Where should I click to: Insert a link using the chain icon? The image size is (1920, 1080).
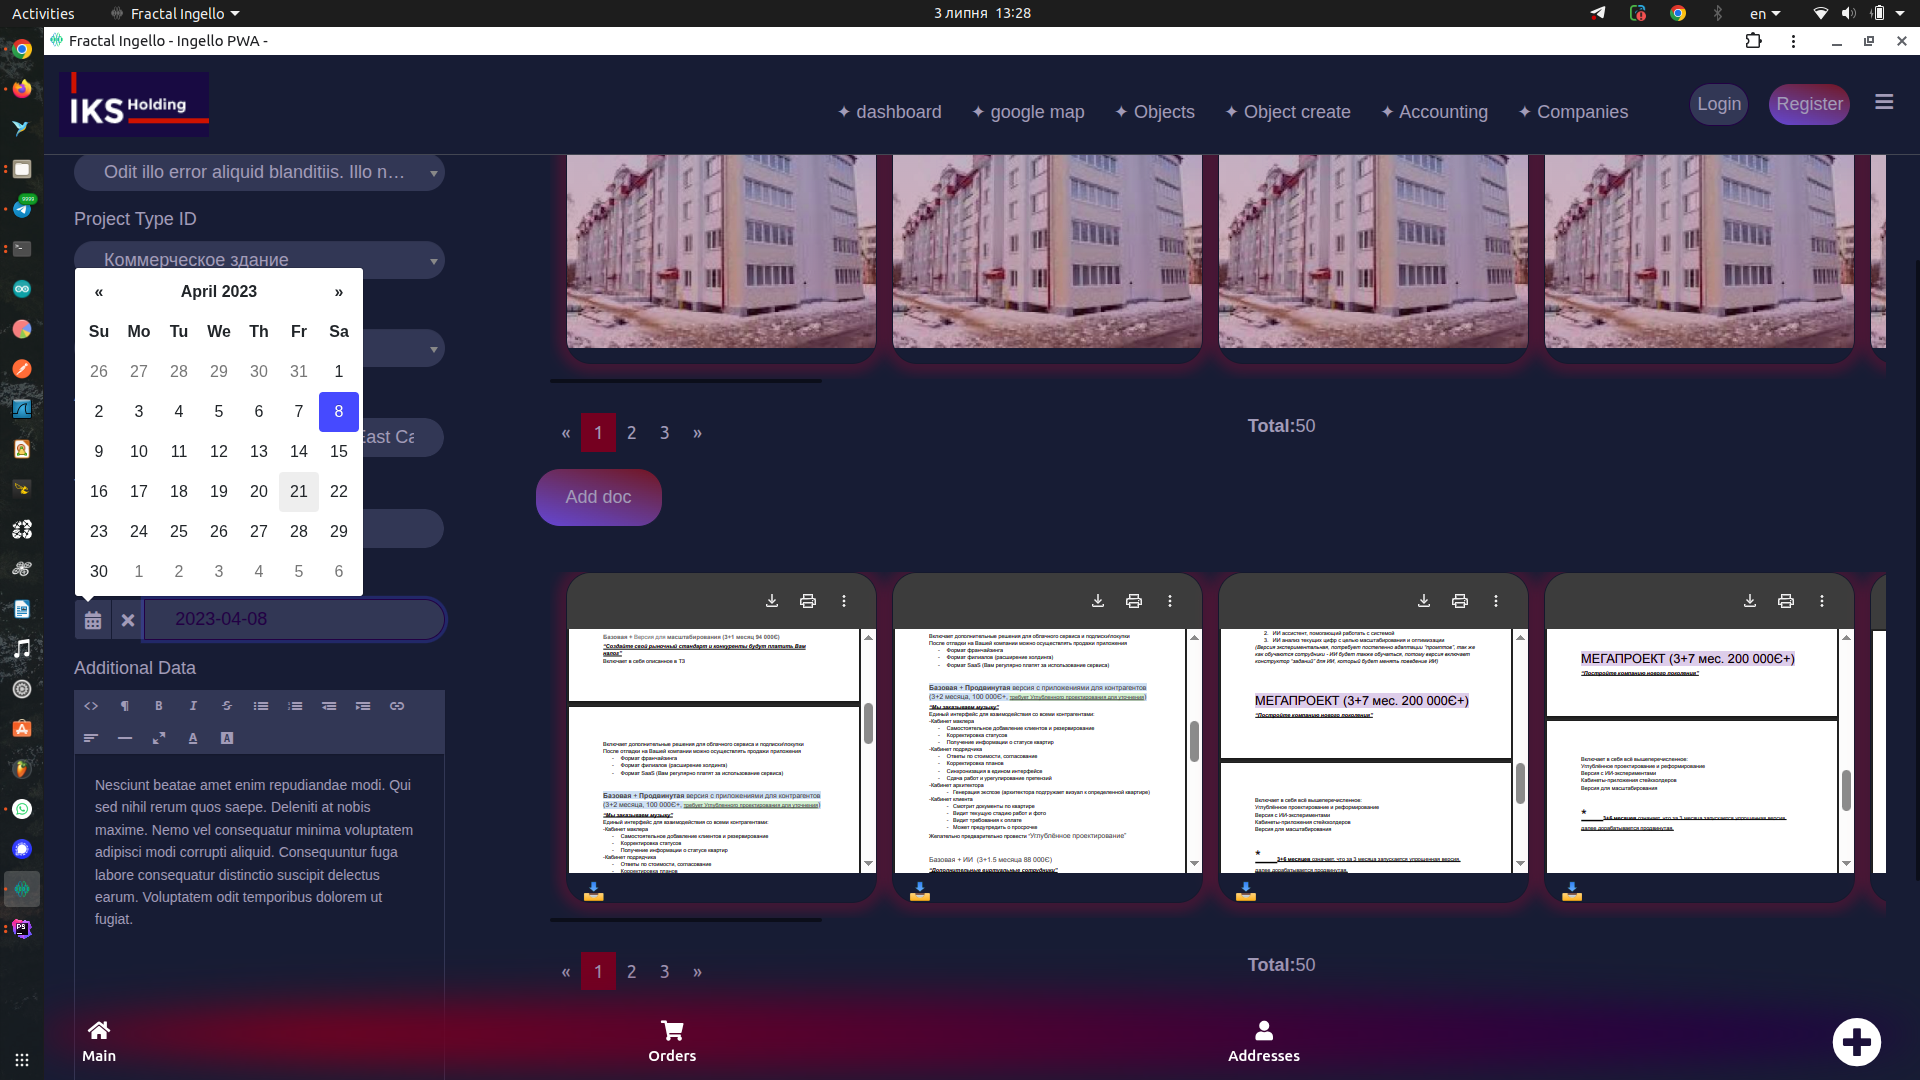point(397,706)
